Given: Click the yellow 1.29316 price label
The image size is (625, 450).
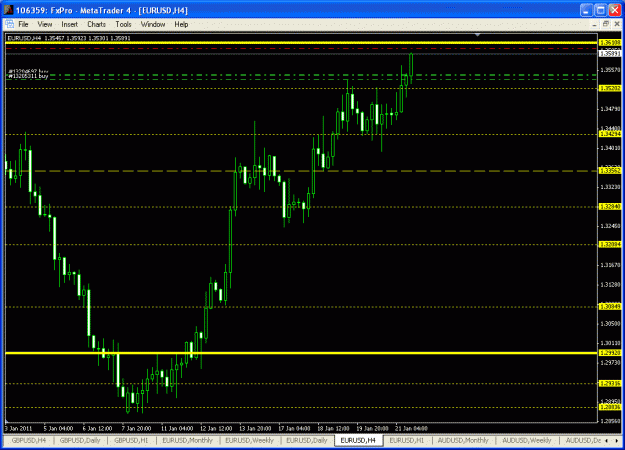Looking at the screenshot, I should click(610, 383).
